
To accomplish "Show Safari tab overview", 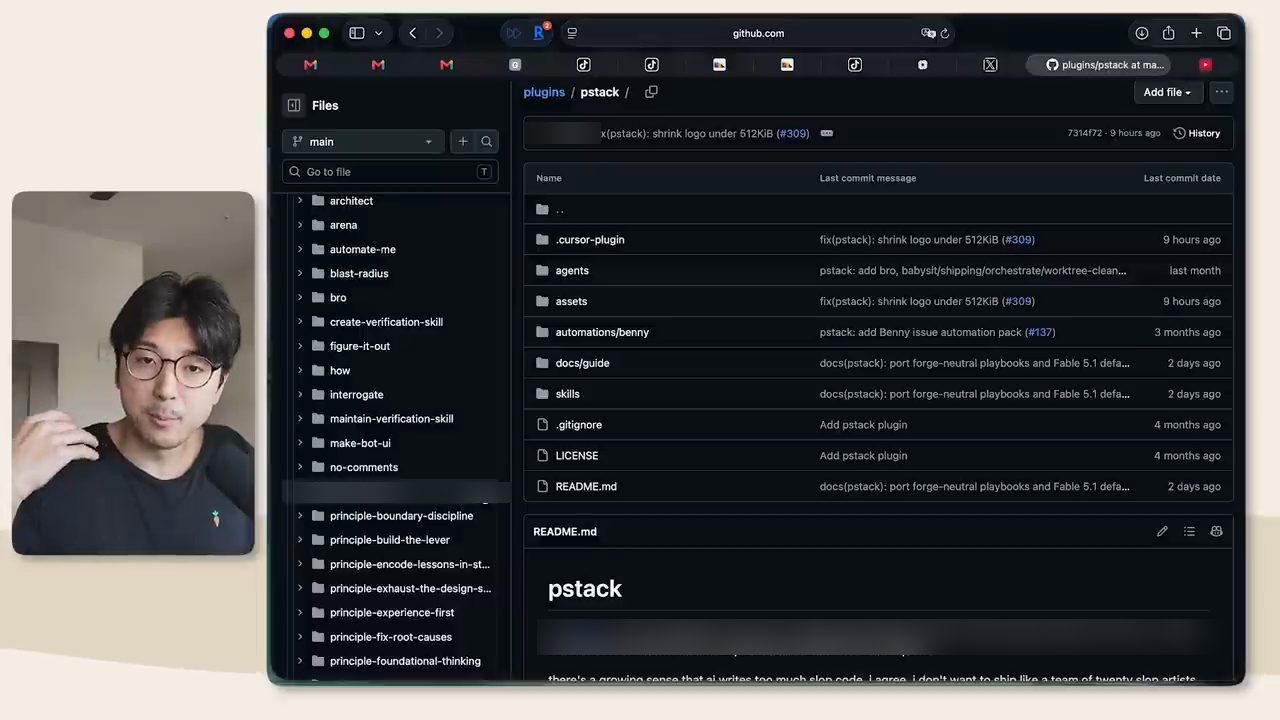I will coord(1224,33).
